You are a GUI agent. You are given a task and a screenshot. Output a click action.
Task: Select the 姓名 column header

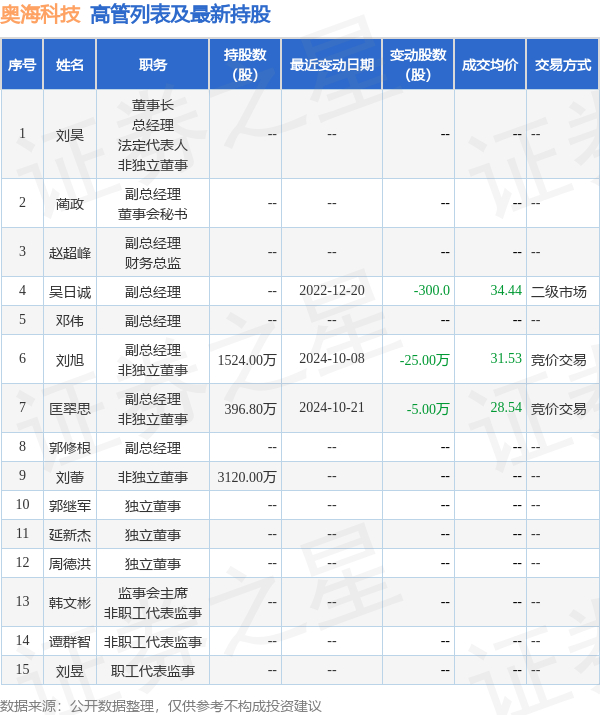tap(70, 65)
